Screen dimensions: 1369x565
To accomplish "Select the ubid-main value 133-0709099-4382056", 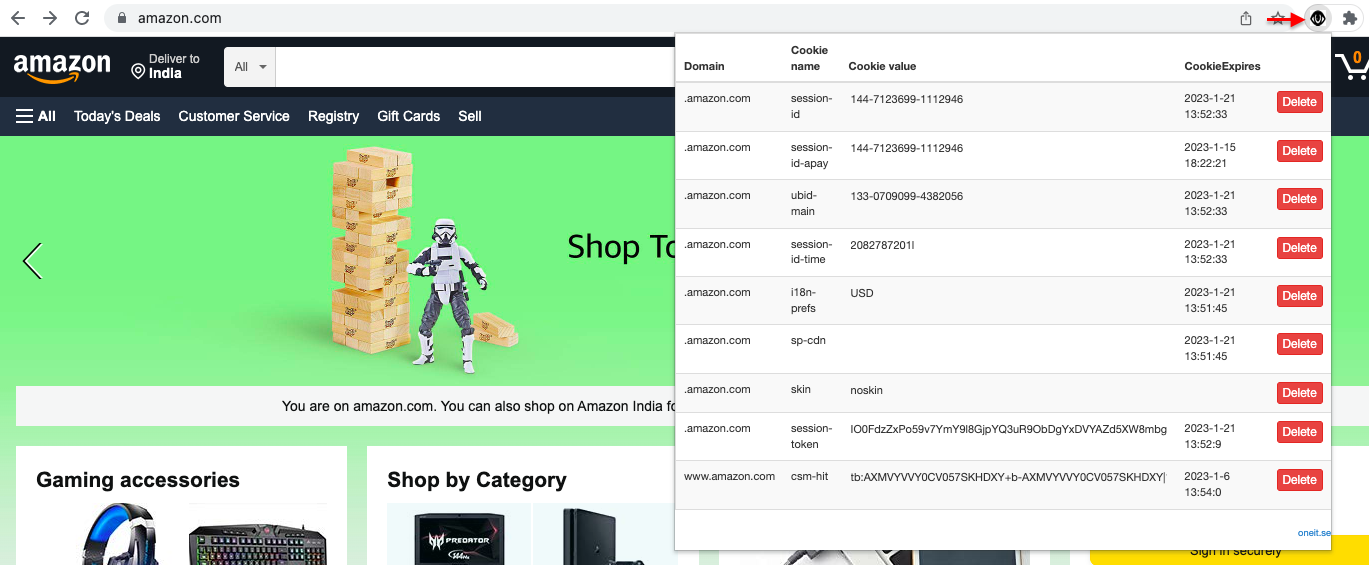I will click(x=907, y=196).
